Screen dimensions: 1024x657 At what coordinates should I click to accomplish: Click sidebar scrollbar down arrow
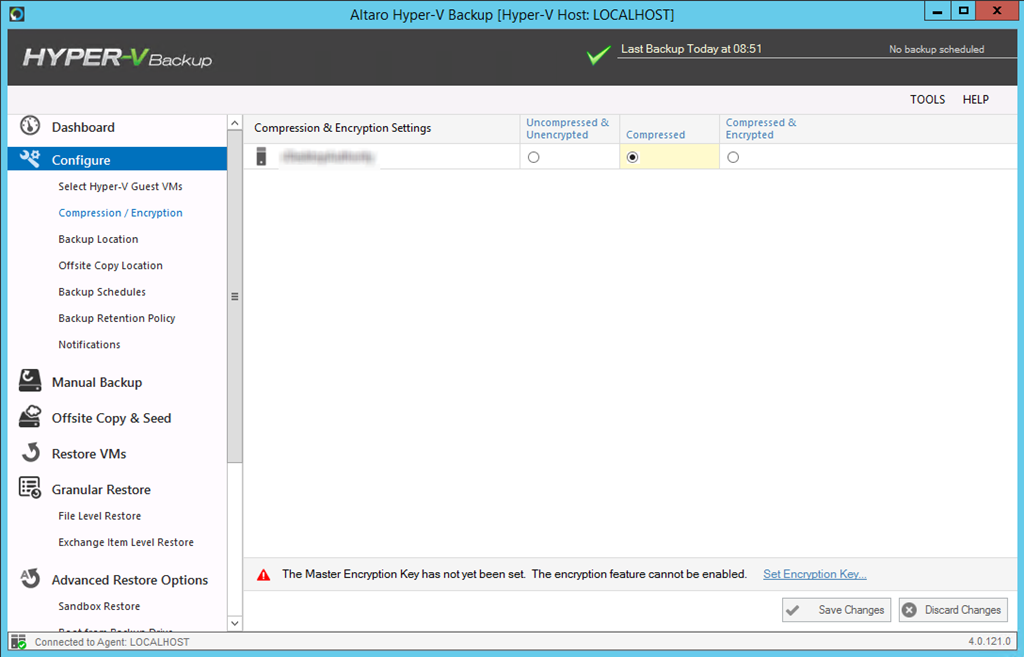coord(234,623)
